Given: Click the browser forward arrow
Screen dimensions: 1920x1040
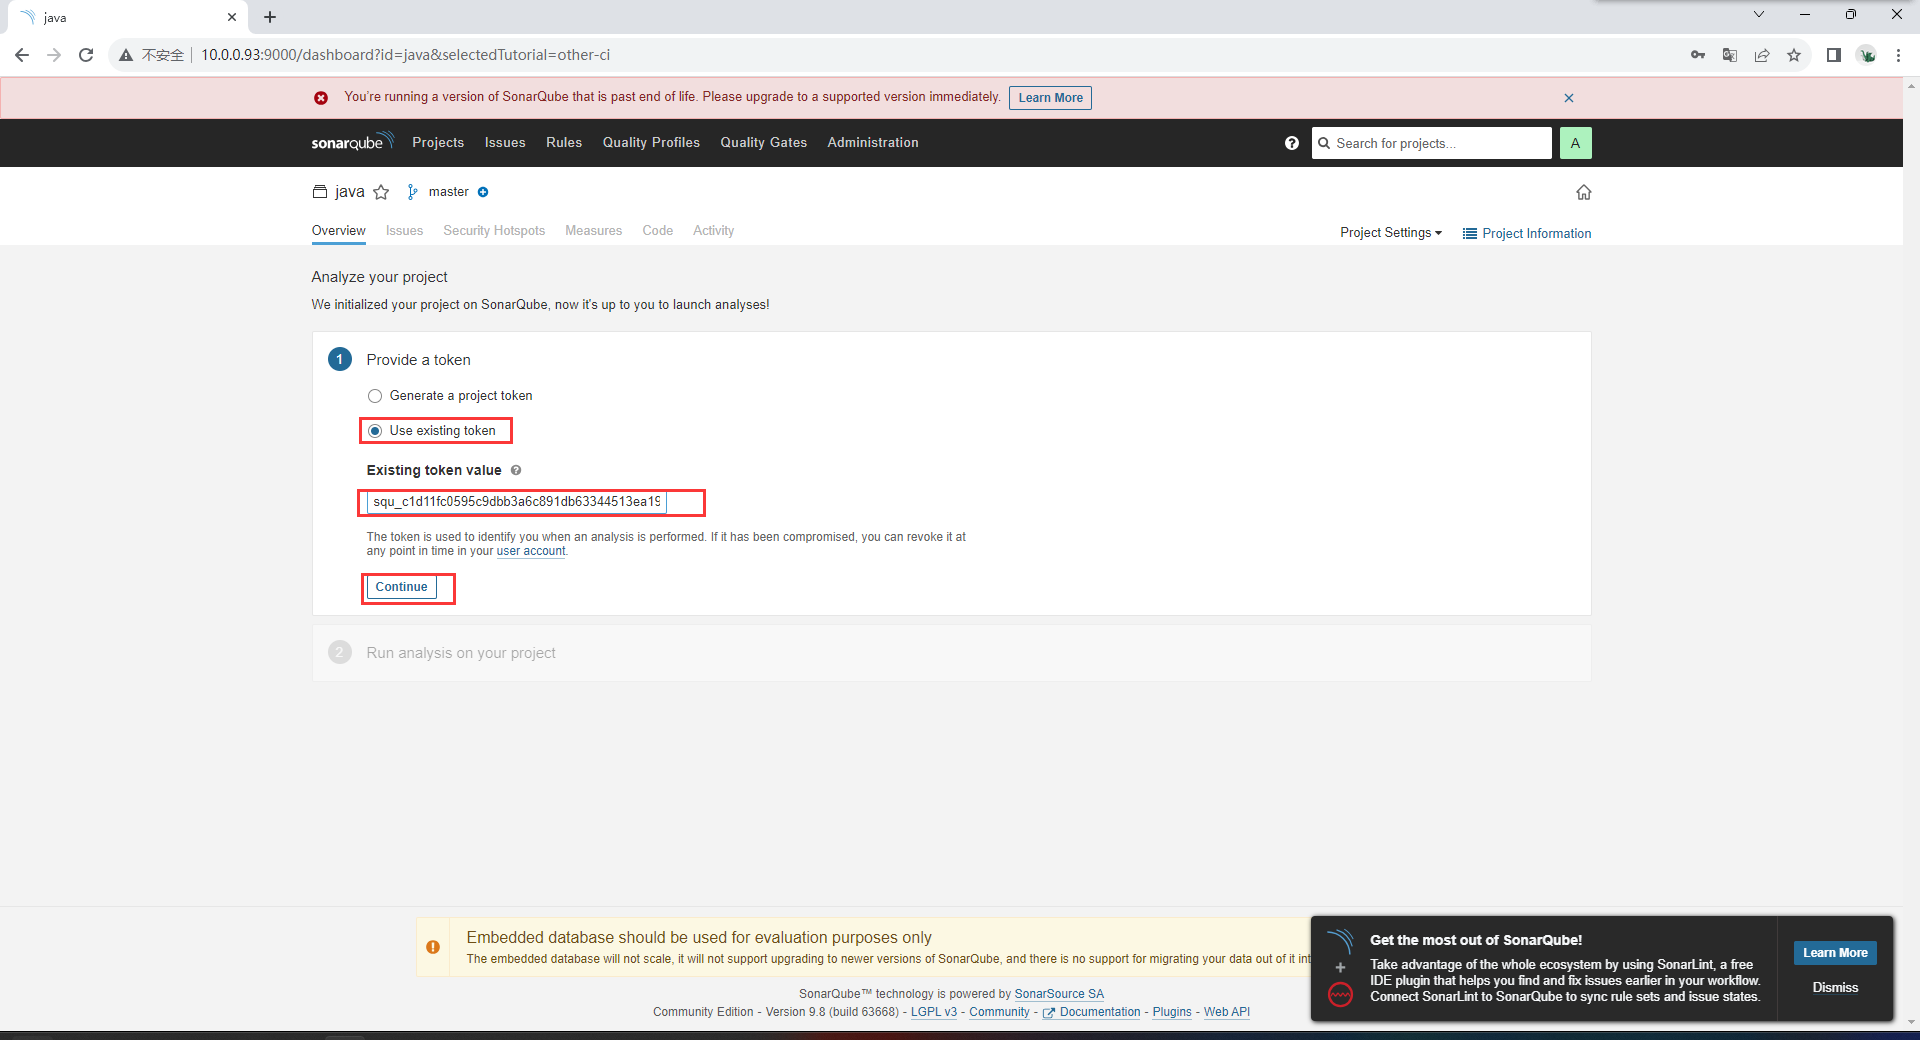Looking at the screenshot, I should tap(54, 55).
